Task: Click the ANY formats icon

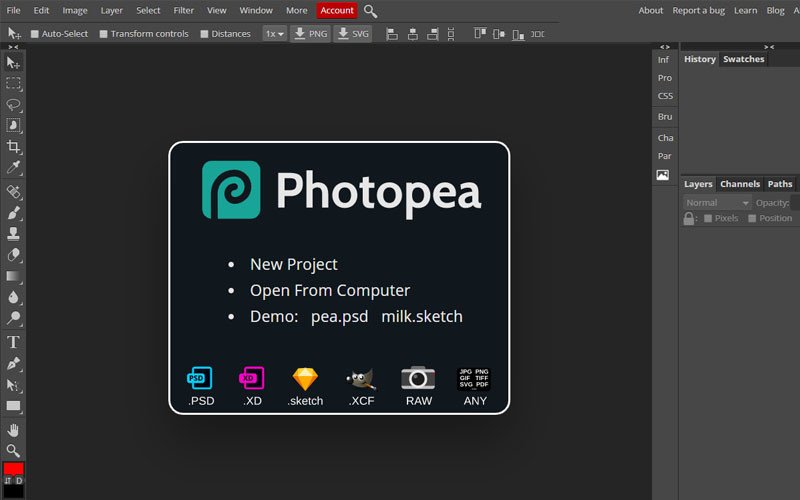Action: (474, 379)
